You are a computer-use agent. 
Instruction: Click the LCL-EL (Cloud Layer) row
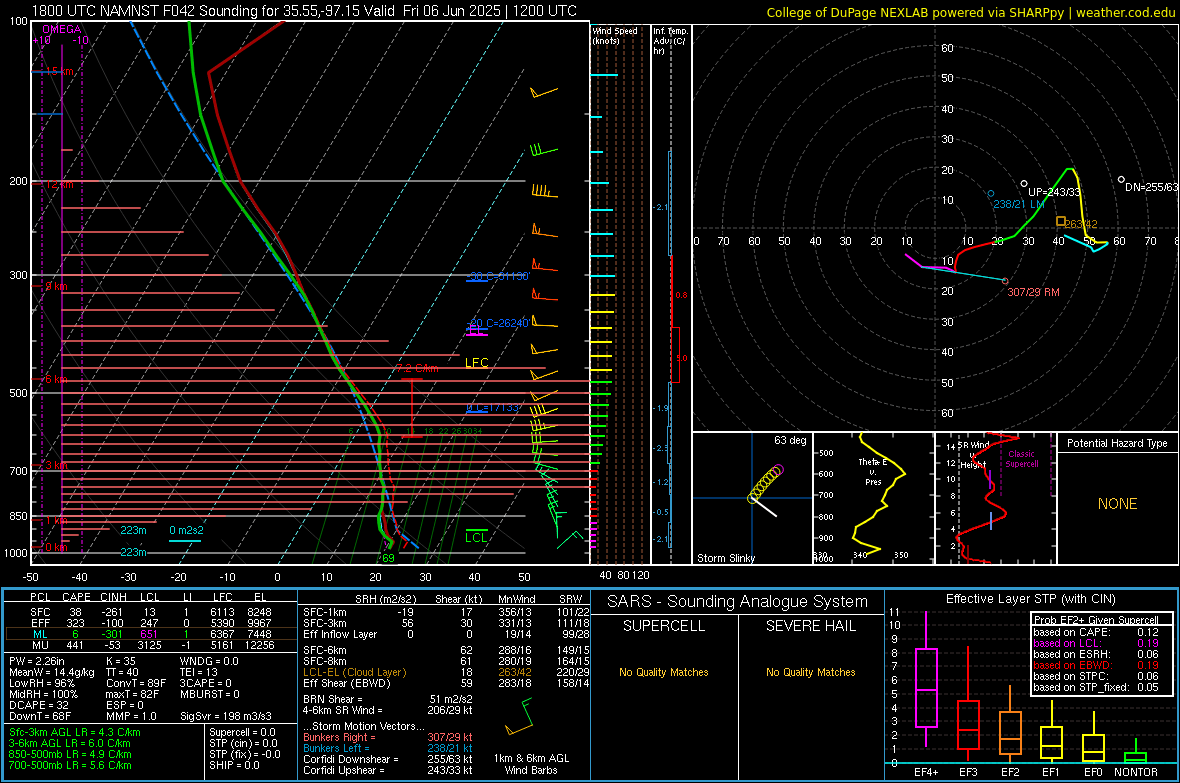click(446, 672)
